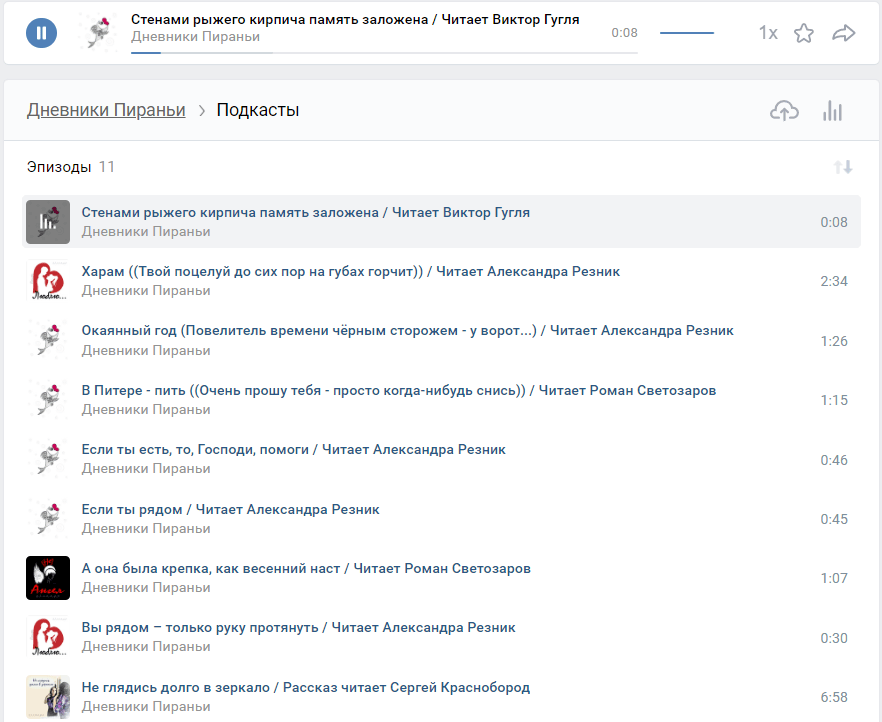Viewport: 882px width, 722px height.
Task: Click player's Дневники Пираньи author name
Action: 195,37
